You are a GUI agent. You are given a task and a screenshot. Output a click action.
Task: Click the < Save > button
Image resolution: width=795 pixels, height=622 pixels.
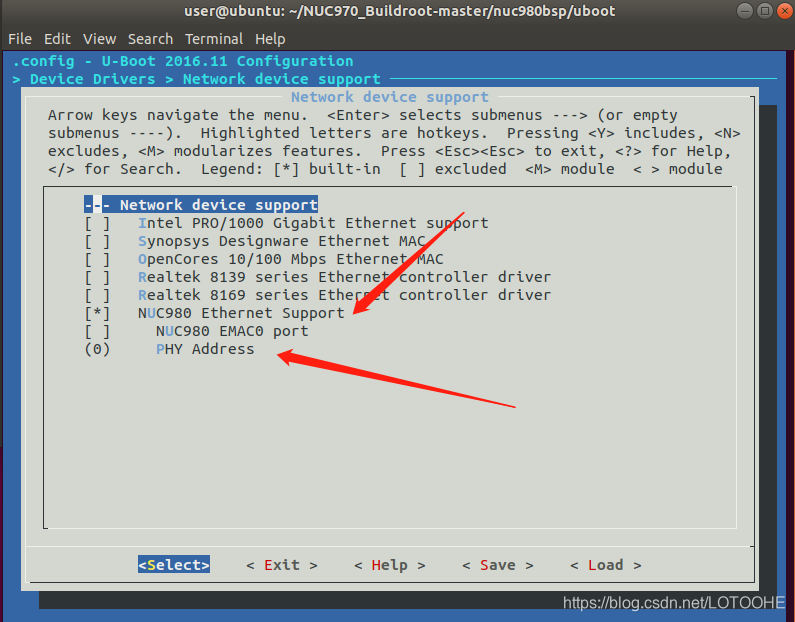pos(497,565)
